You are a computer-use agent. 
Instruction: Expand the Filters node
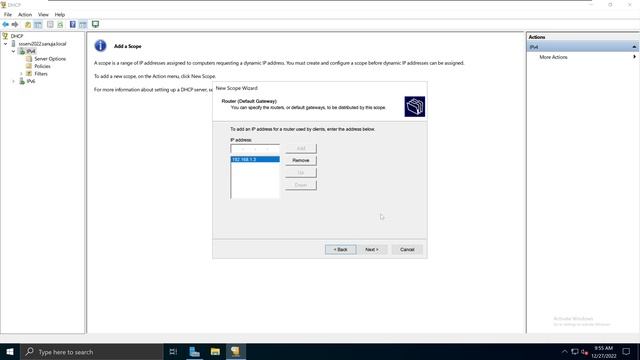(x=21, y=74)
